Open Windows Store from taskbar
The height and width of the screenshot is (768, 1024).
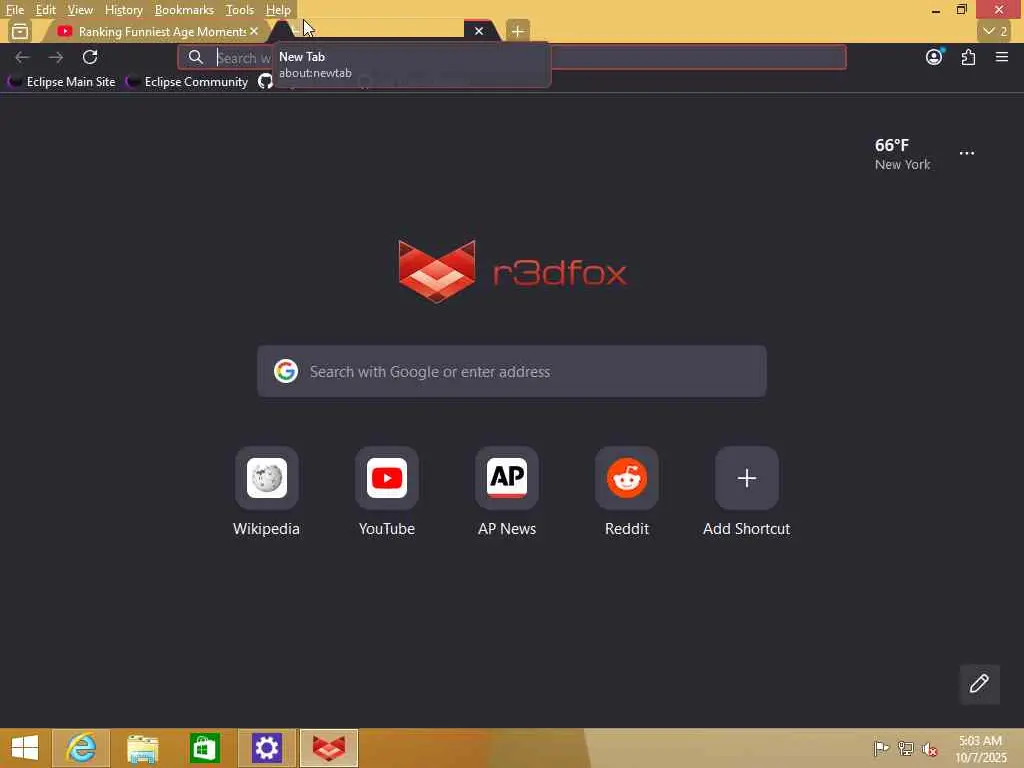(204, 748)
